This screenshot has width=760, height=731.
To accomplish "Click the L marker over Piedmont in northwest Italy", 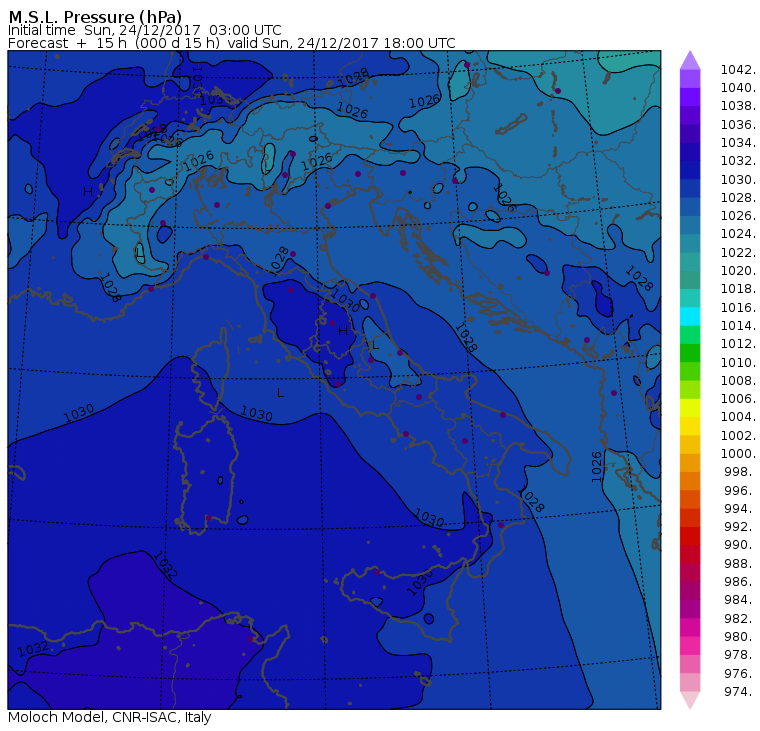I will tap(140, 253).
